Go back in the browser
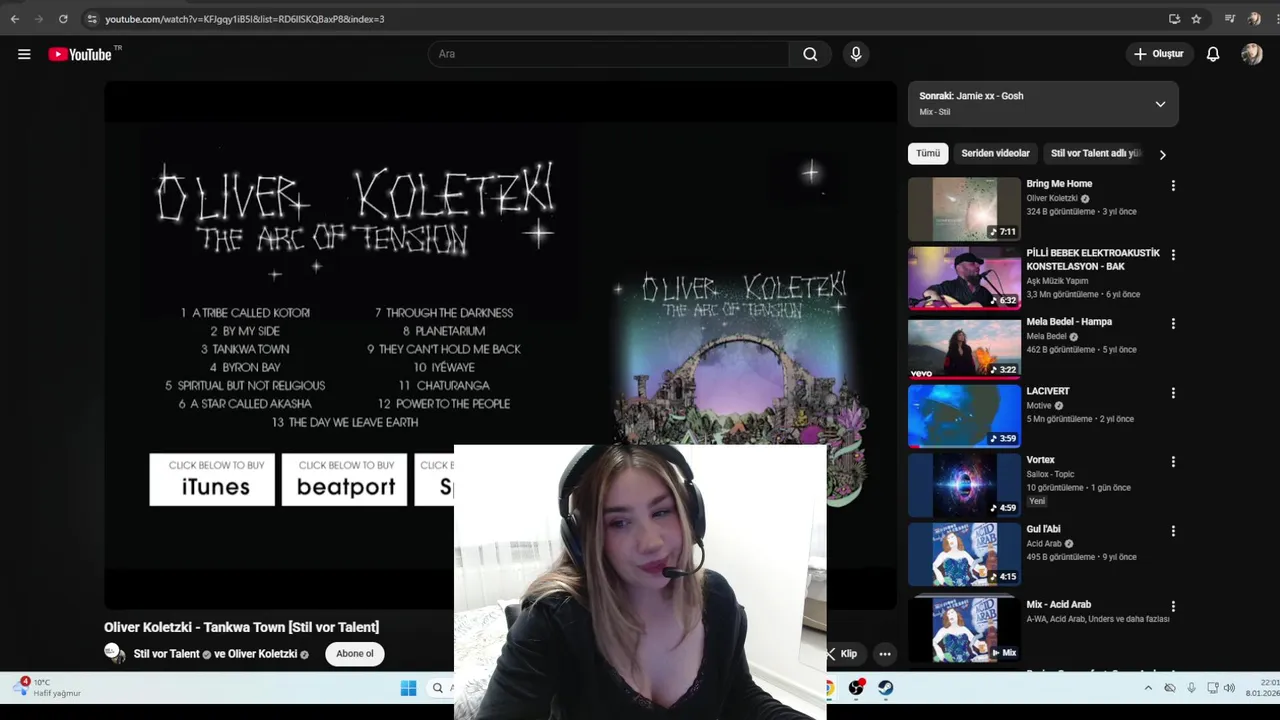 tap(15, 19)
